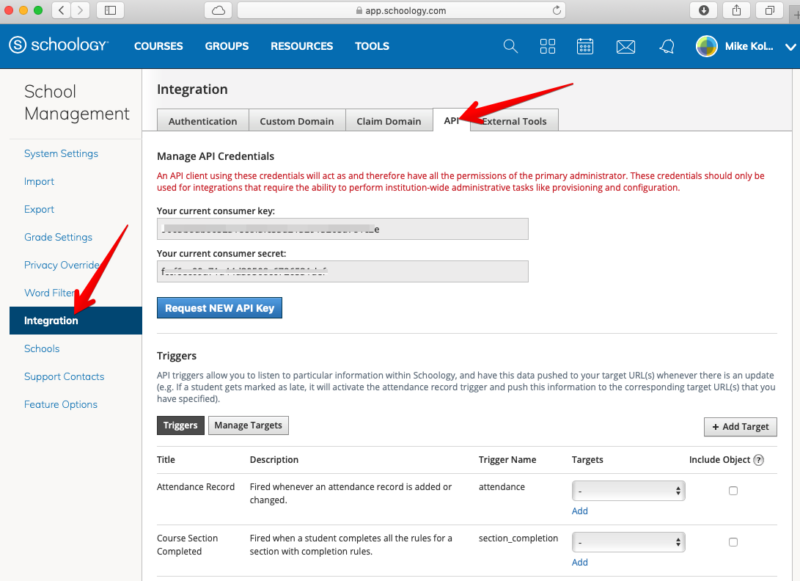800x581 pixels.
Task: Check Include Object for Course Section Completed
Action: coord(733,542)
